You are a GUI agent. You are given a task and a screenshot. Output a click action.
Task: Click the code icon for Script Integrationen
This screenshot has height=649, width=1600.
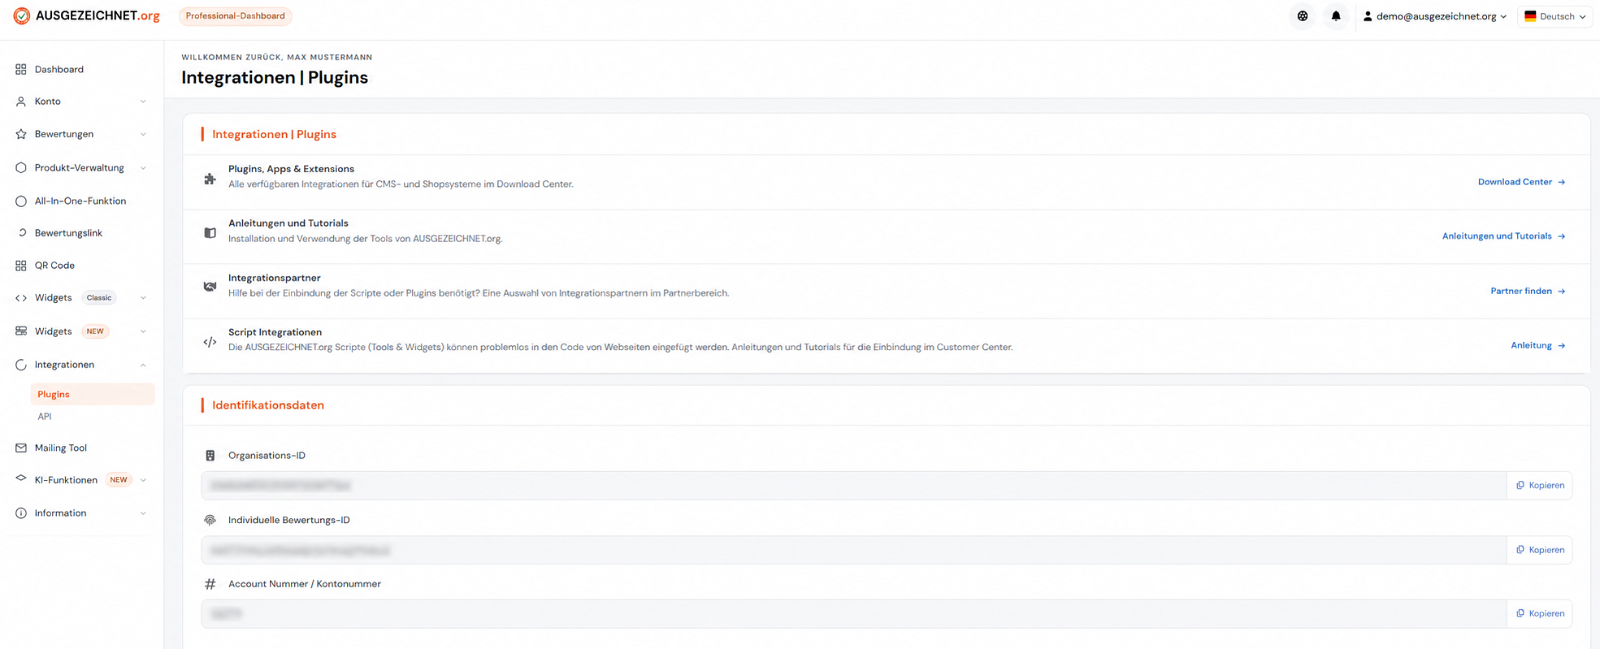(x=210, y=342)
